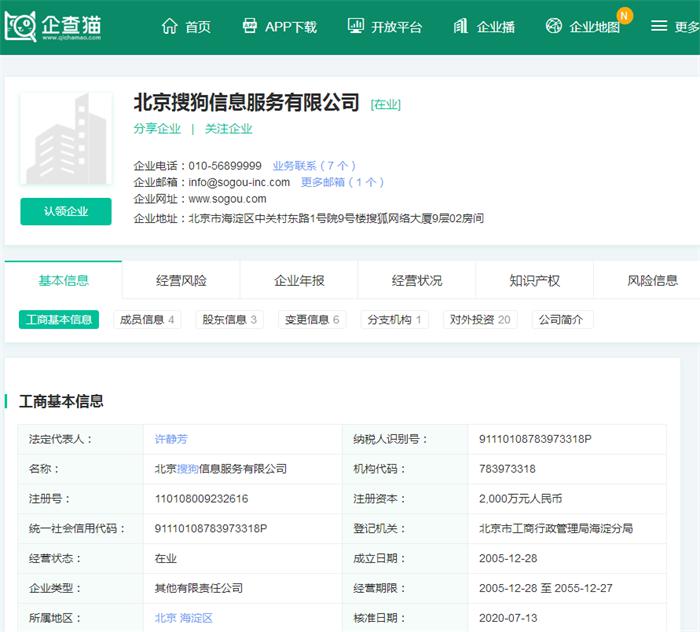Click the website www.sogou.com
Screen dimensions: 700x632
click(x=227, y=199)
